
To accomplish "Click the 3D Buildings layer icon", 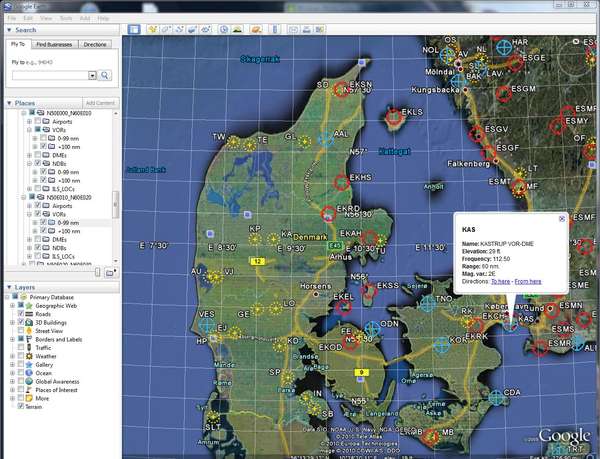I will pos(29,322).
